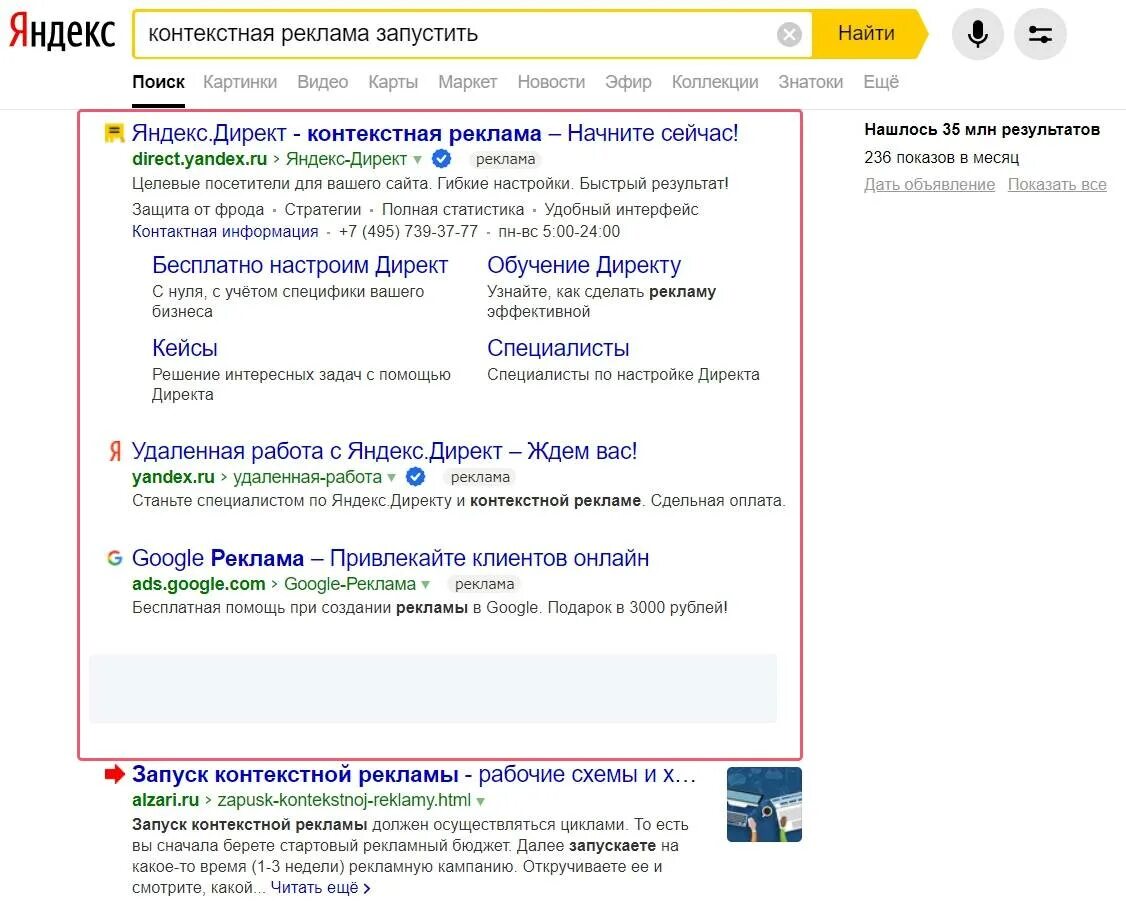Click verified badge next to удаленная-работа
The image size is (1126, 911).
[415, 477]
